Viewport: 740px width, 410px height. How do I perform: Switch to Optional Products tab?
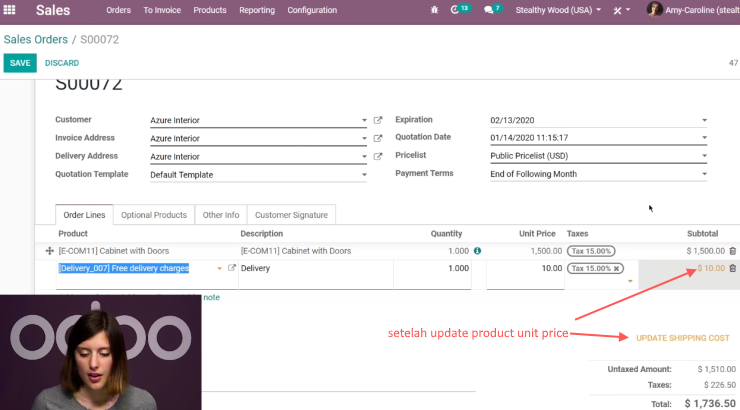pos(154,215)
